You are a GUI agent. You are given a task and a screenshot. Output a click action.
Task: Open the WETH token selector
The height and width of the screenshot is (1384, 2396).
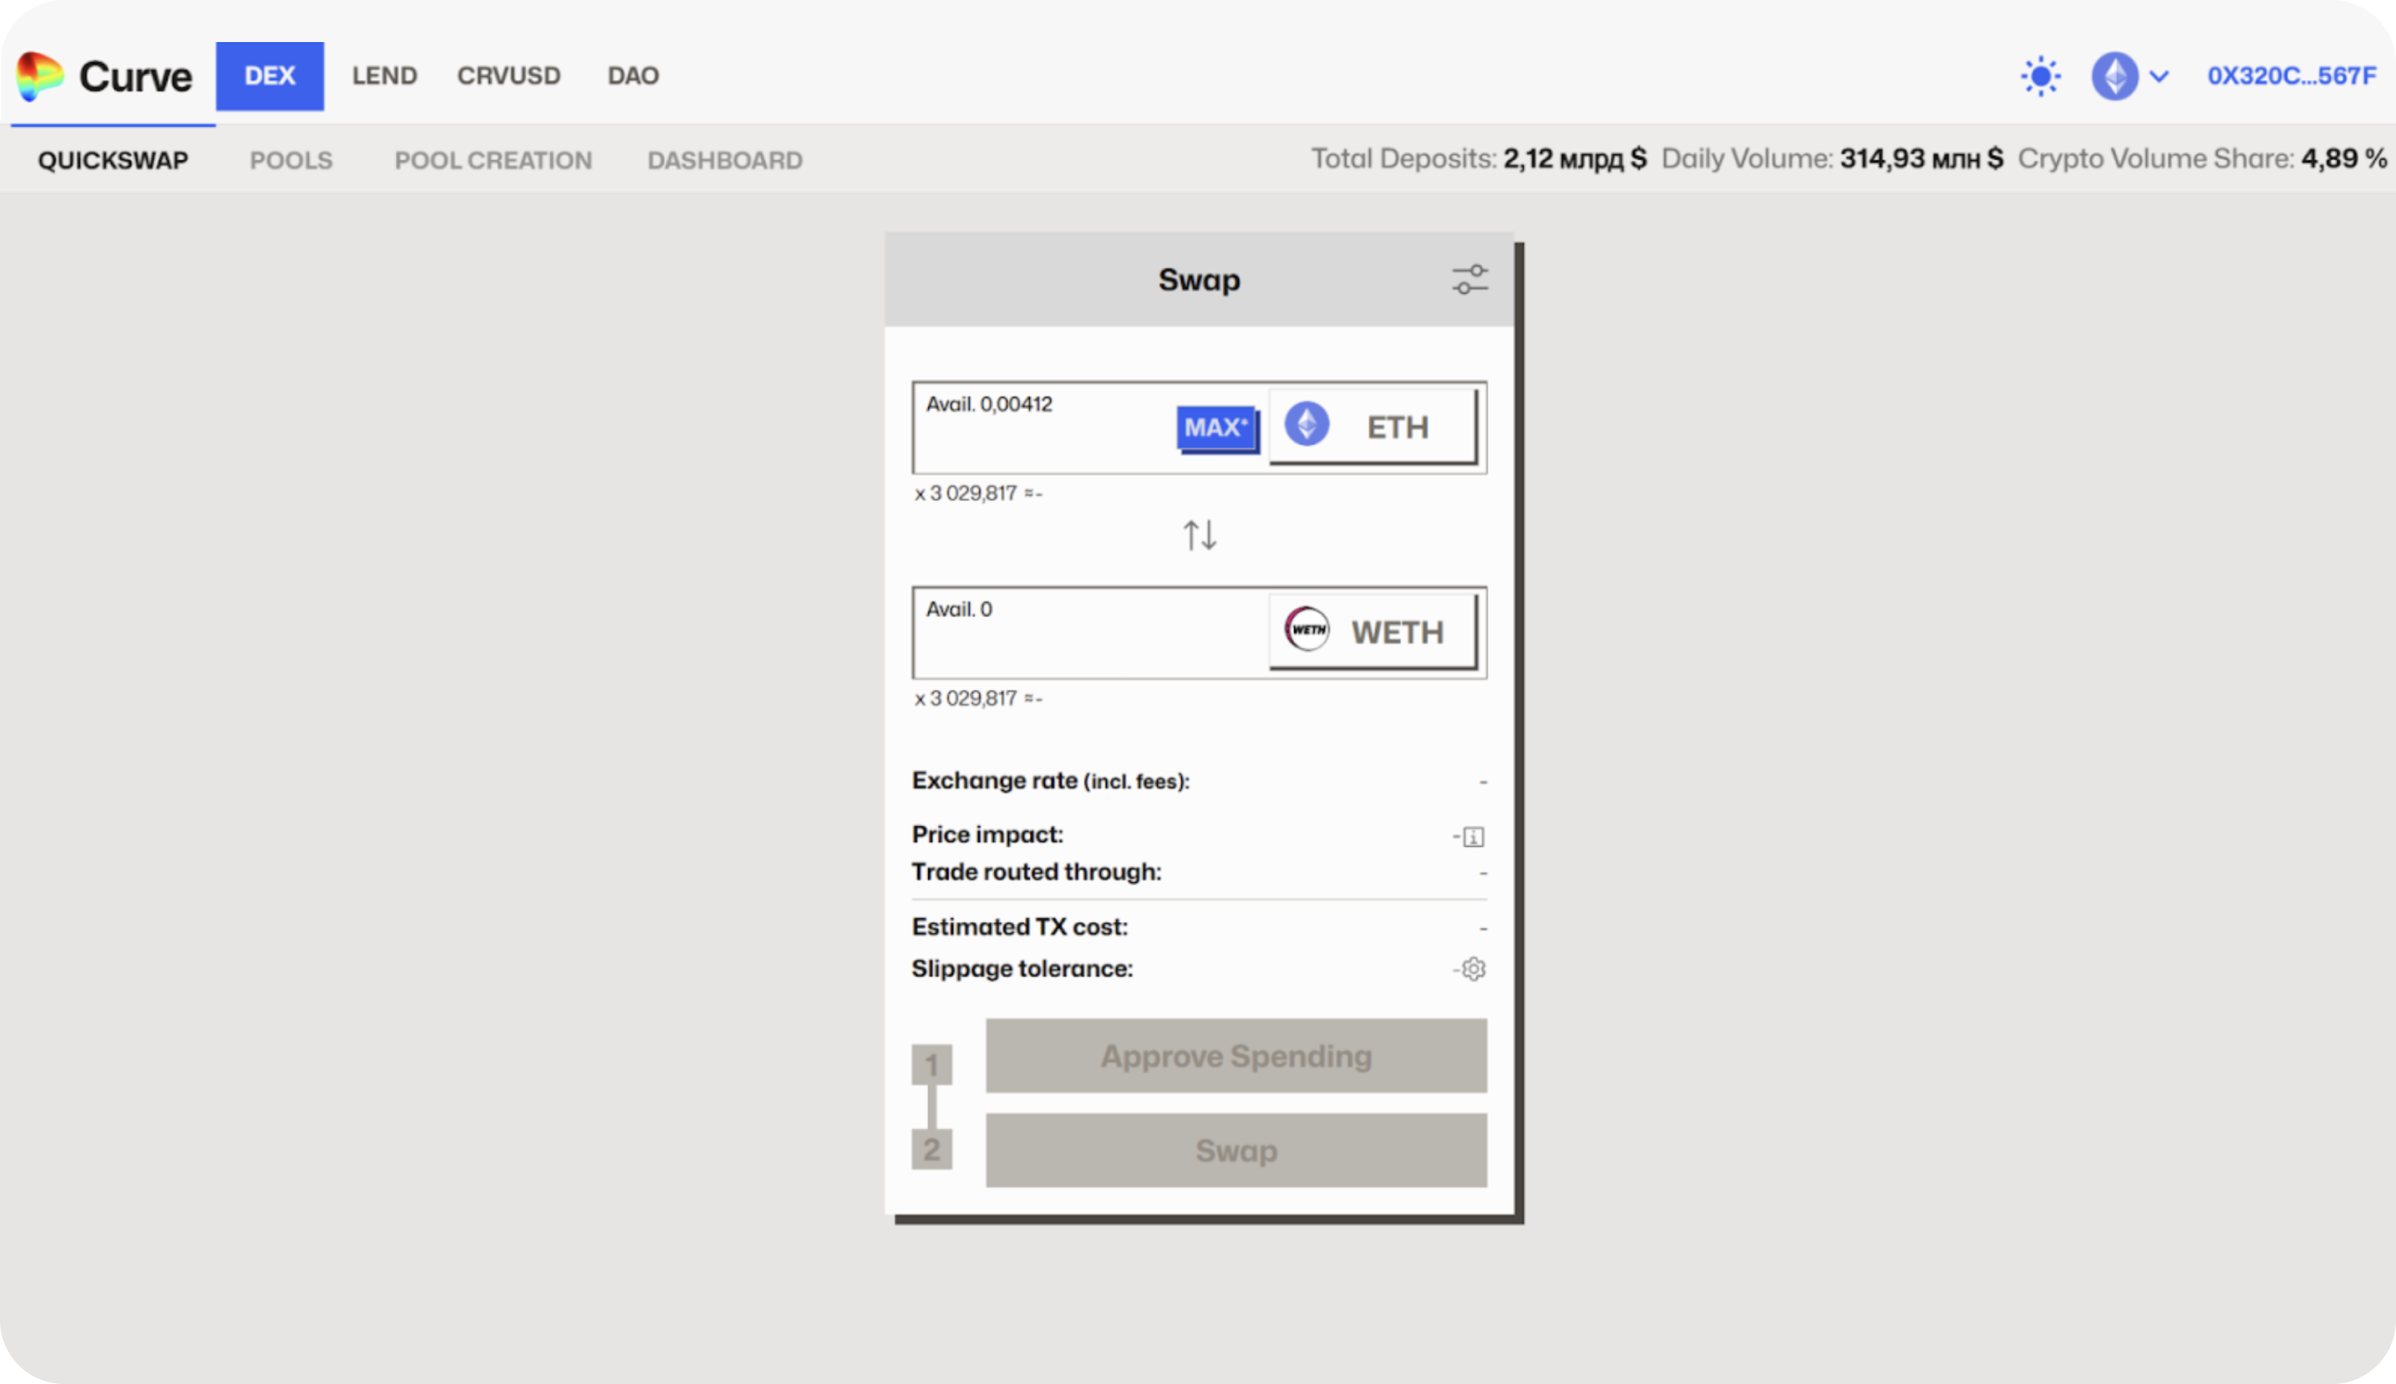coord(1372,632)
